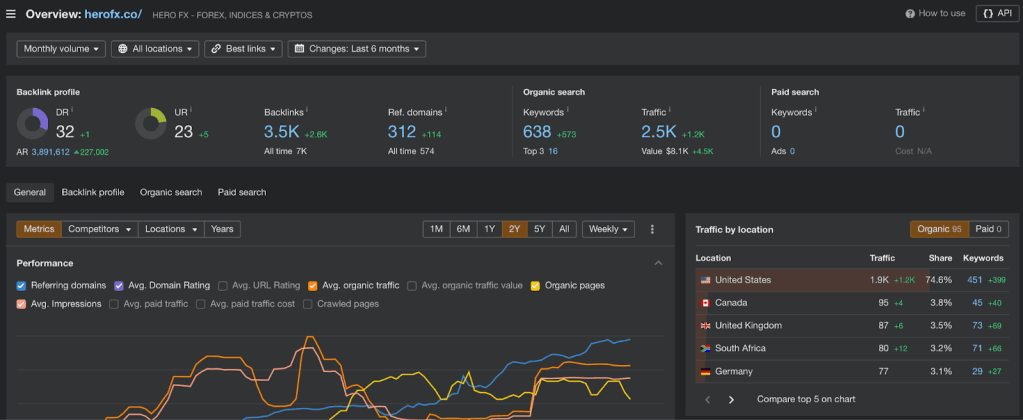Toggle Avg. organic traffic checkbox
This screenshot has width=1023, height=420.
[x=313, y=286]
